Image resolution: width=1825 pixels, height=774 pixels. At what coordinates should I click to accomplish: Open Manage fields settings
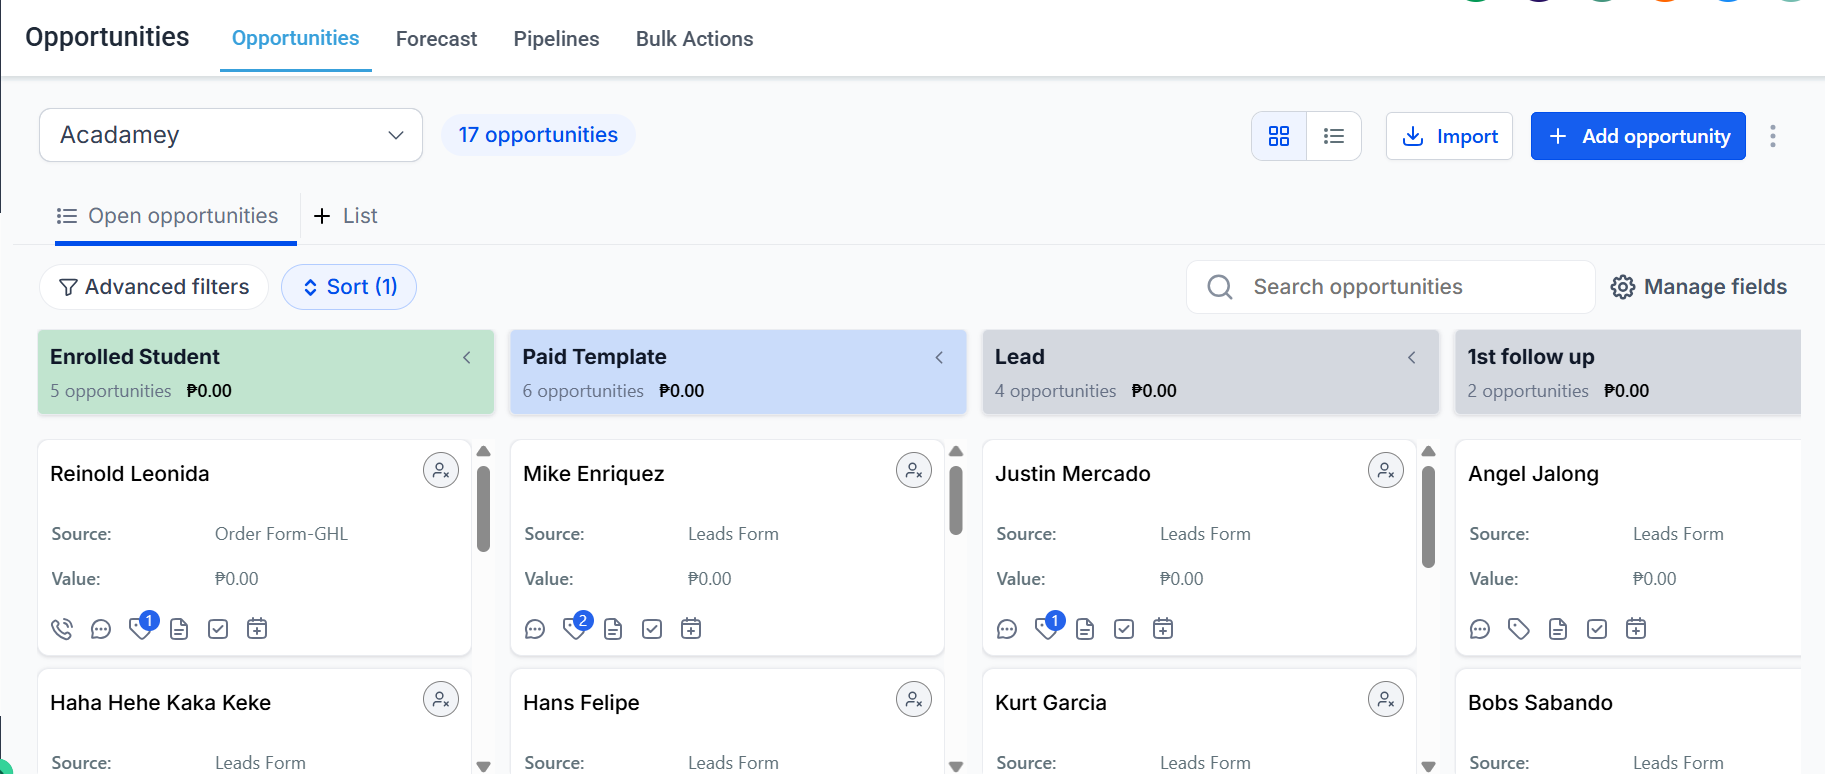coord(1699,287)
